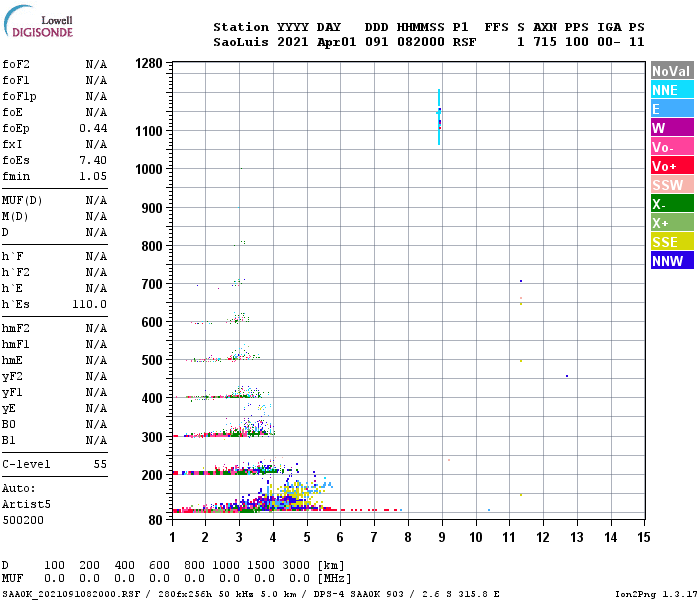Viewport: 700px width, 600px height.
Task: Click the 9 MHz x-axis label
Action: pyautogui.click(x=442, y=537)
